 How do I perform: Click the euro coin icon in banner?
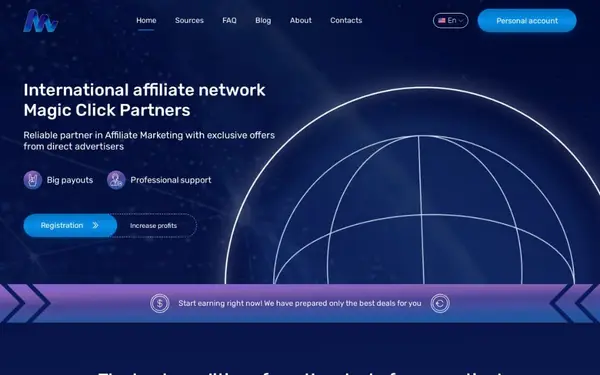[x=440, y=303]
